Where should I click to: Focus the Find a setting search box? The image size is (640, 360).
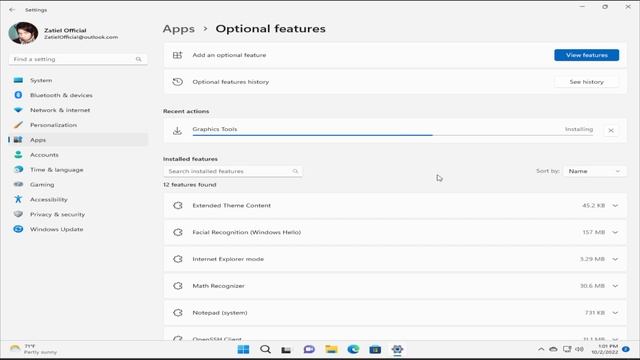pyautogui.click(x=78, y=59)
